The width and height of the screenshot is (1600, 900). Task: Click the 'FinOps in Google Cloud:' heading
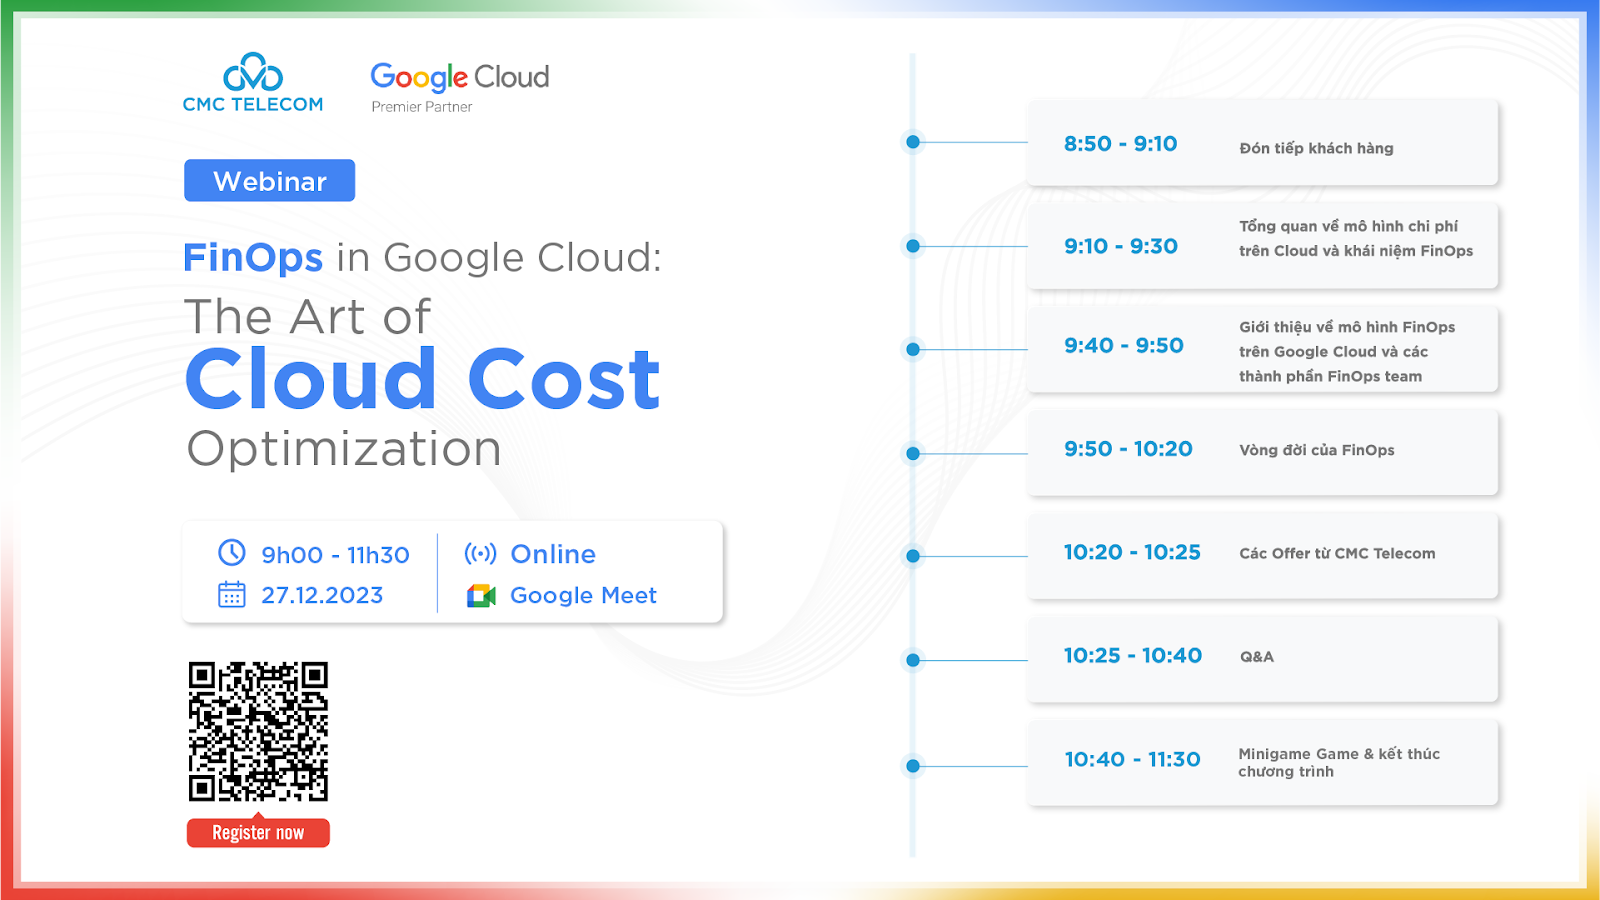click(x=422, y=258)
